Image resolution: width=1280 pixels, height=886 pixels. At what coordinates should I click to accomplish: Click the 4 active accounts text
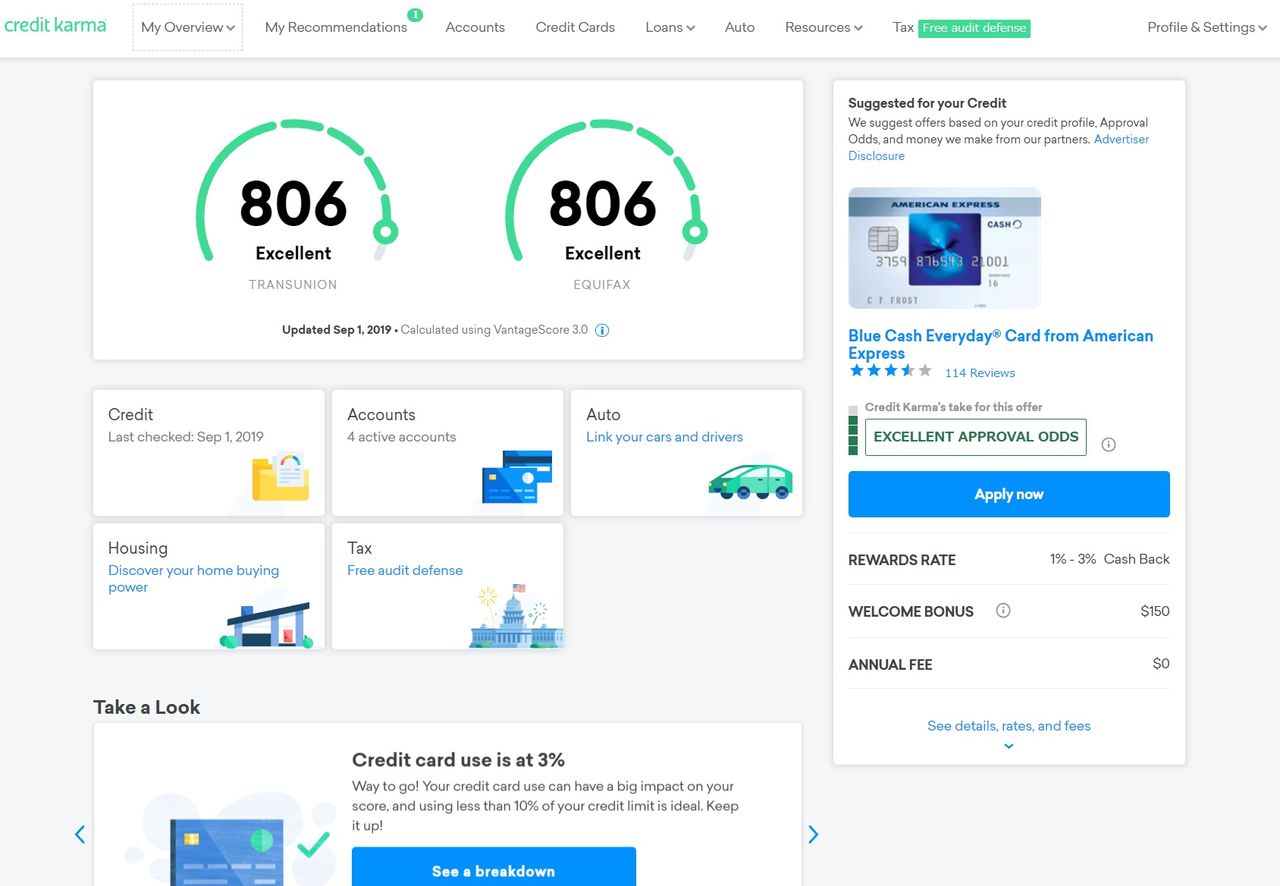402,437
